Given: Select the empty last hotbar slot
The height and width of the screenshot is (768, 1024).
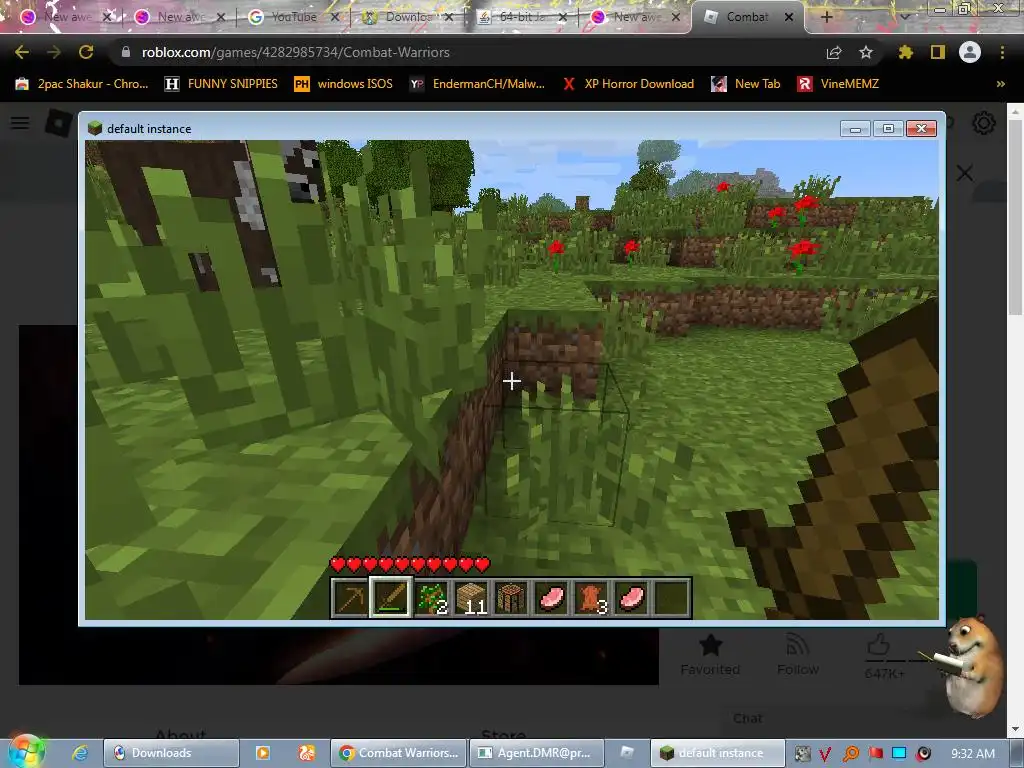Looking at the screenshot, I should point(671,597).
